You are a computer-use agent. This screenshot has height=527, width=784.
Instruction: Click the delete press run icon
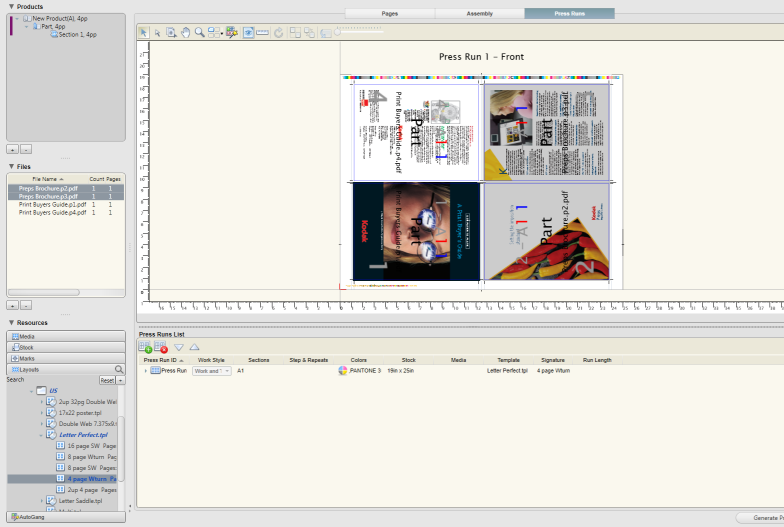click(x=160, y=346)
